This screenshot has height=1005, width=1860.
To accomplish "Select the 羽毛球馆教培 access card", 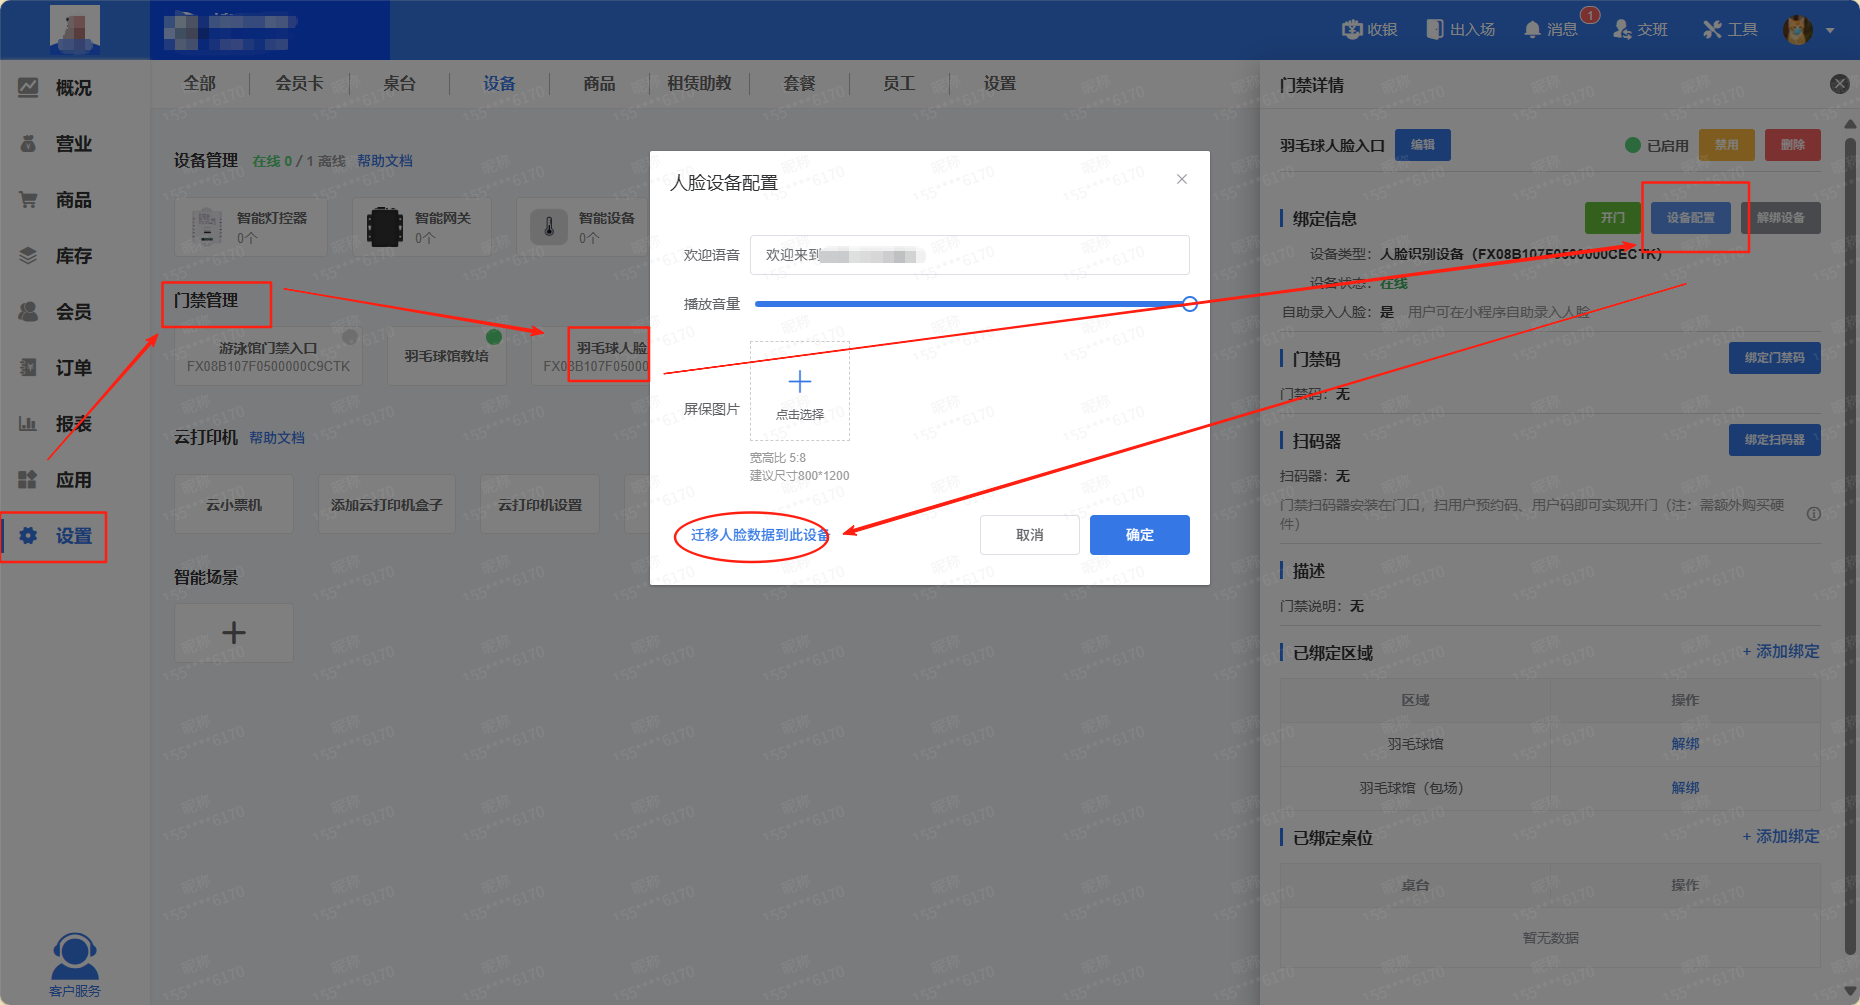I will pyautogui.click(x=446, y=356).
